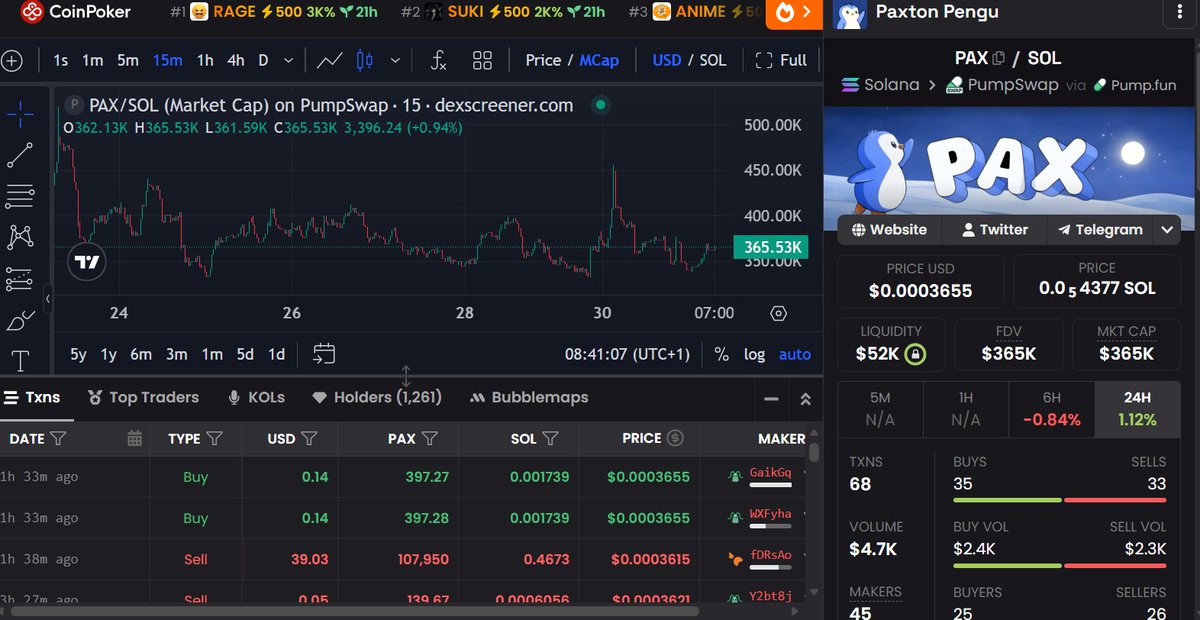Copy the PAX token address
Viewport: 1200px width, 620px height.
[x=998, y=59]
